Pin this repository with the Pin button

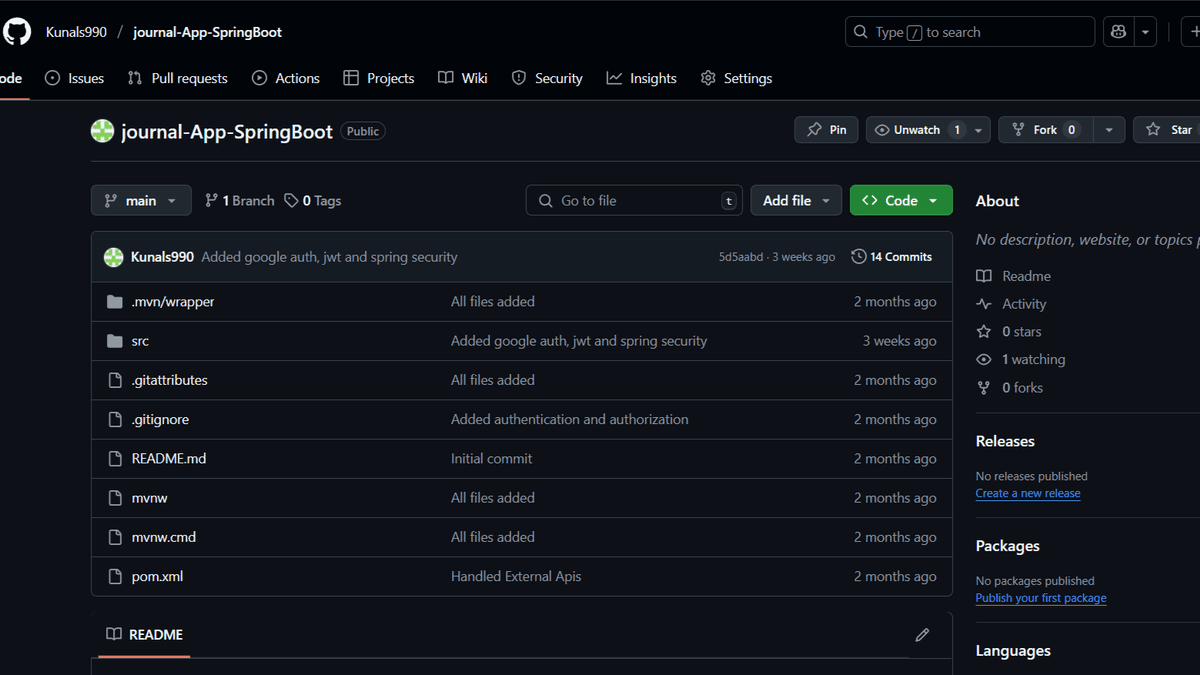pyautogui.click(x=827, y=130)
